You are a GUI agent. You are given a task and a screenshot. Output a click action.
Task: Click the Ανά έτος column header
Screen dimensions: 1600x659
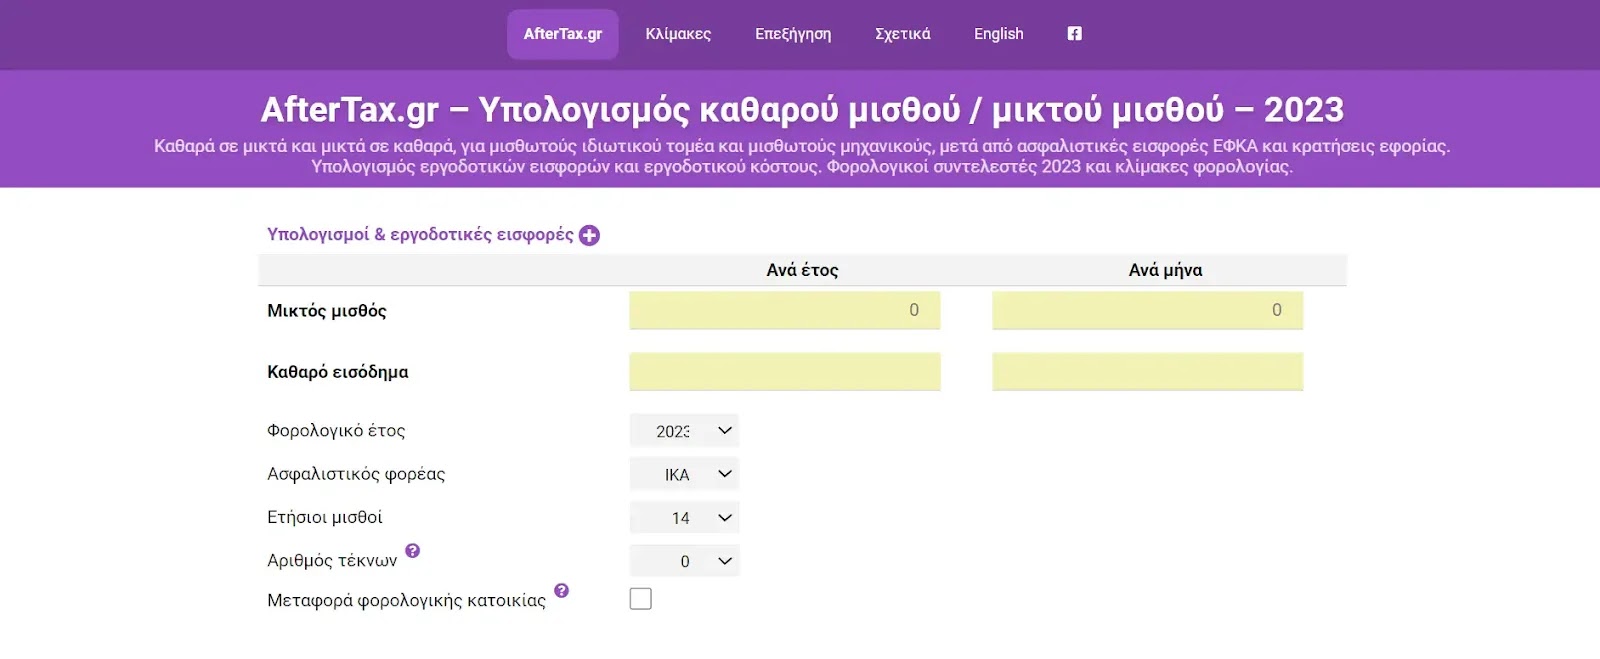(x=802, y=270)
